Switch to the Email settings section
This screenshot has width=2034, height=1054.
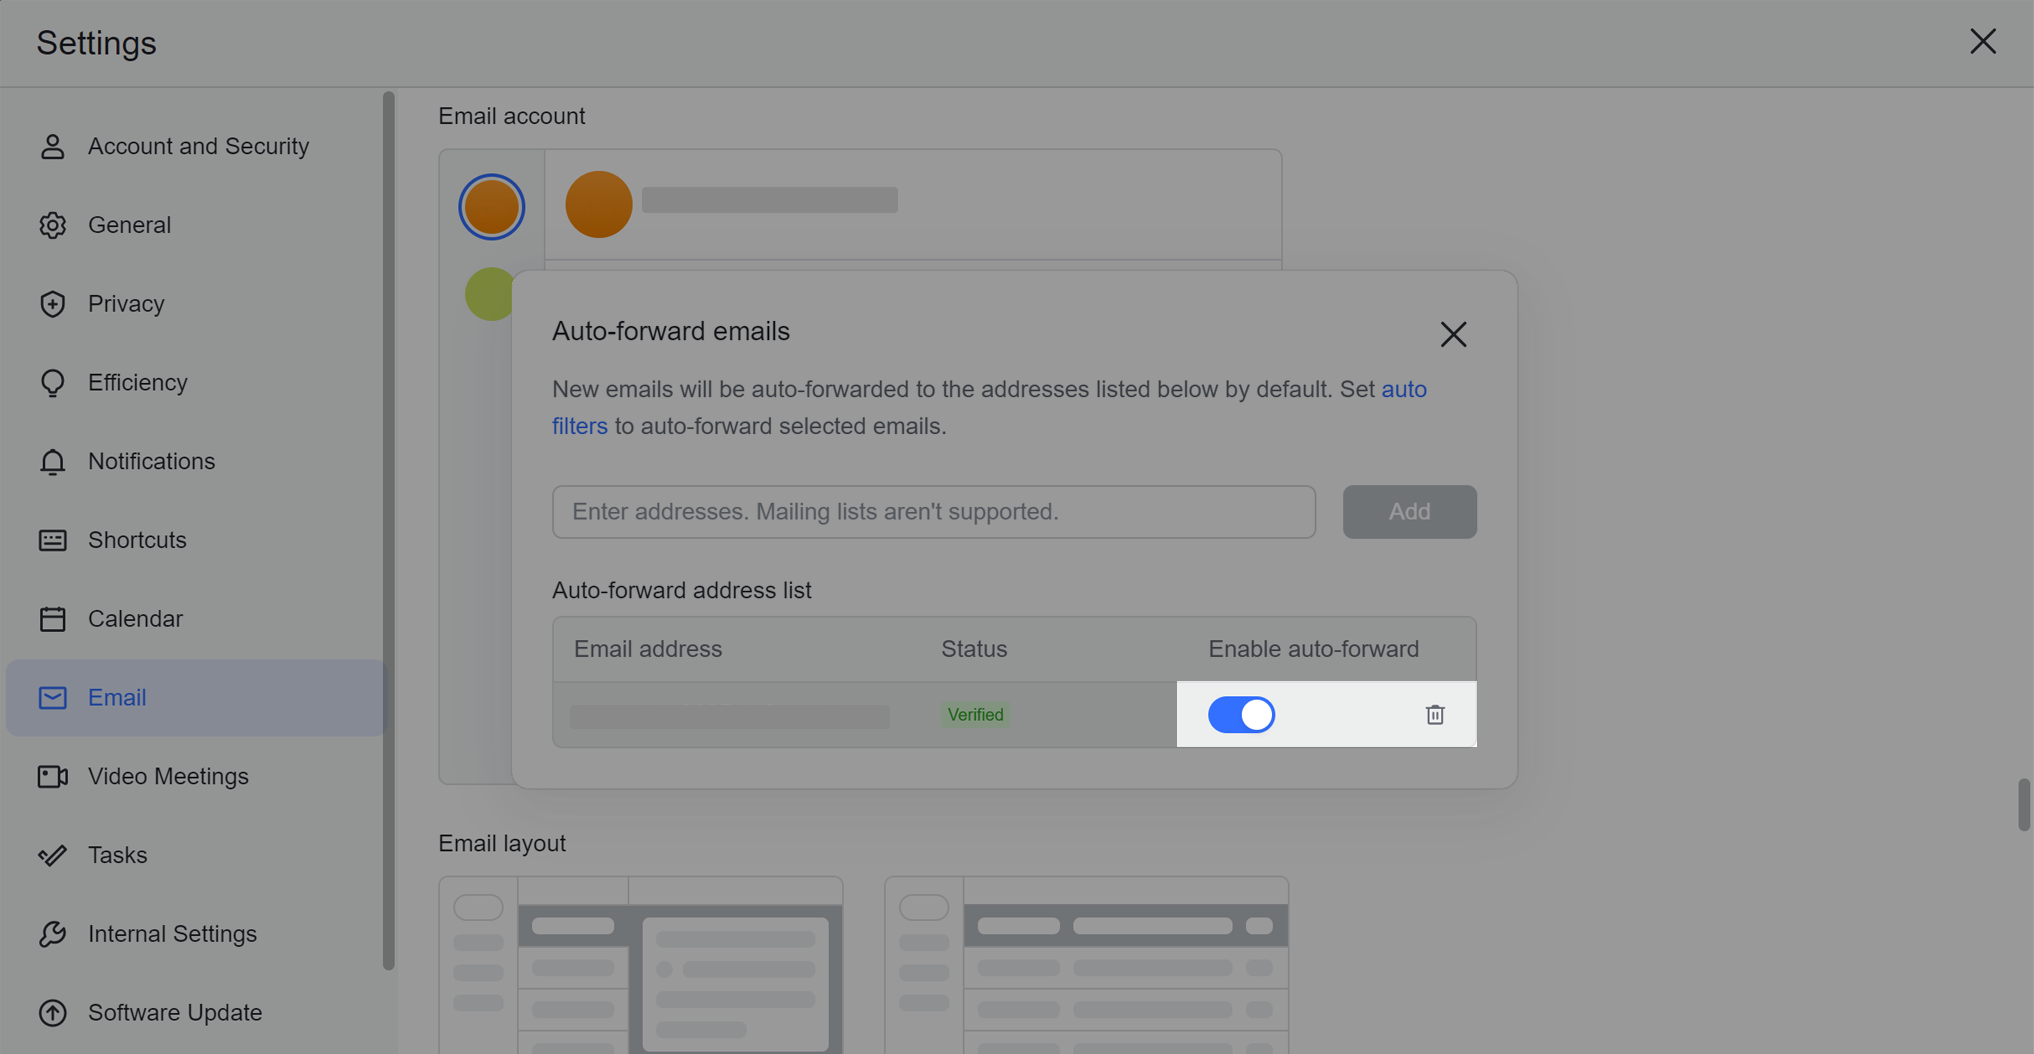pos(116,698)
